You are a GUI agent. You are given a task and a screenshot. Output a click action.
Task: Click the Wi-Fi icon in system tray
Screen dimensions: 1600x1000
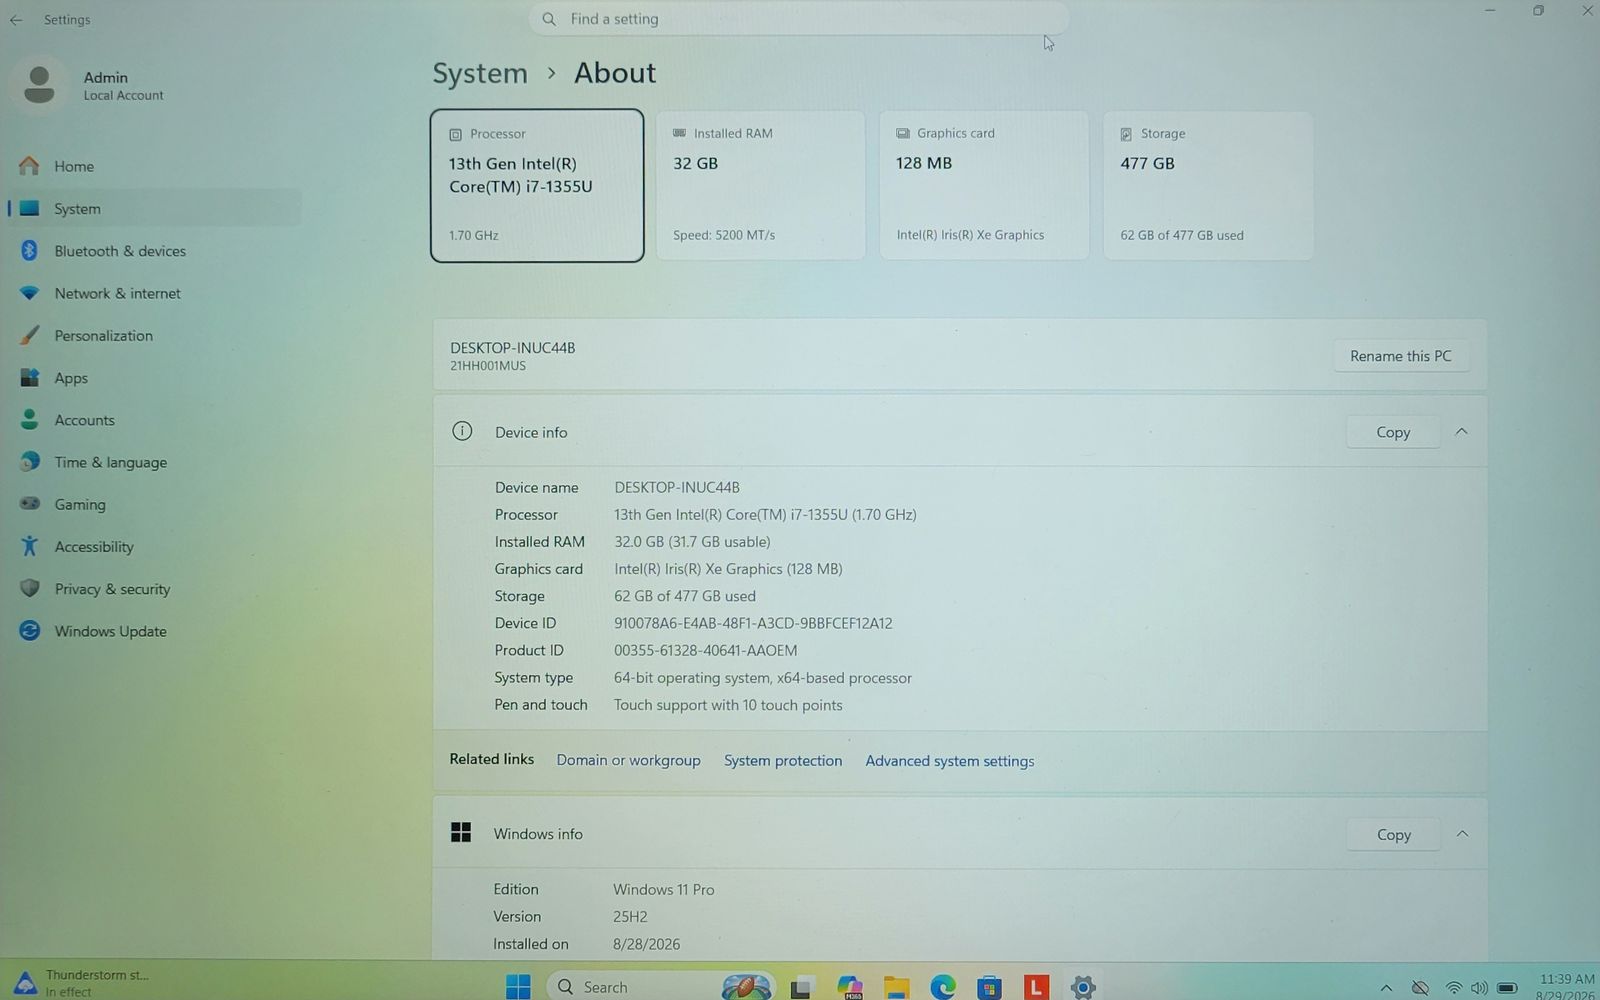click(x=1453, y=989)
